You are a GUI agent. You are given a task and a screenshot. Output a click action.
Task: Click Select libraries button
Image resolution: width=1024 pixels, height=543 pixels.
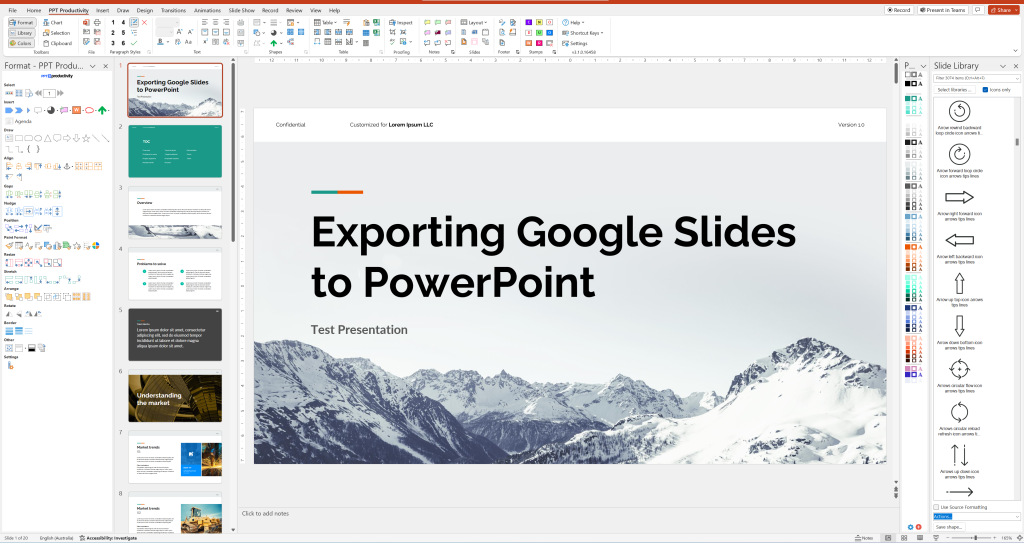tap(955, 90)
